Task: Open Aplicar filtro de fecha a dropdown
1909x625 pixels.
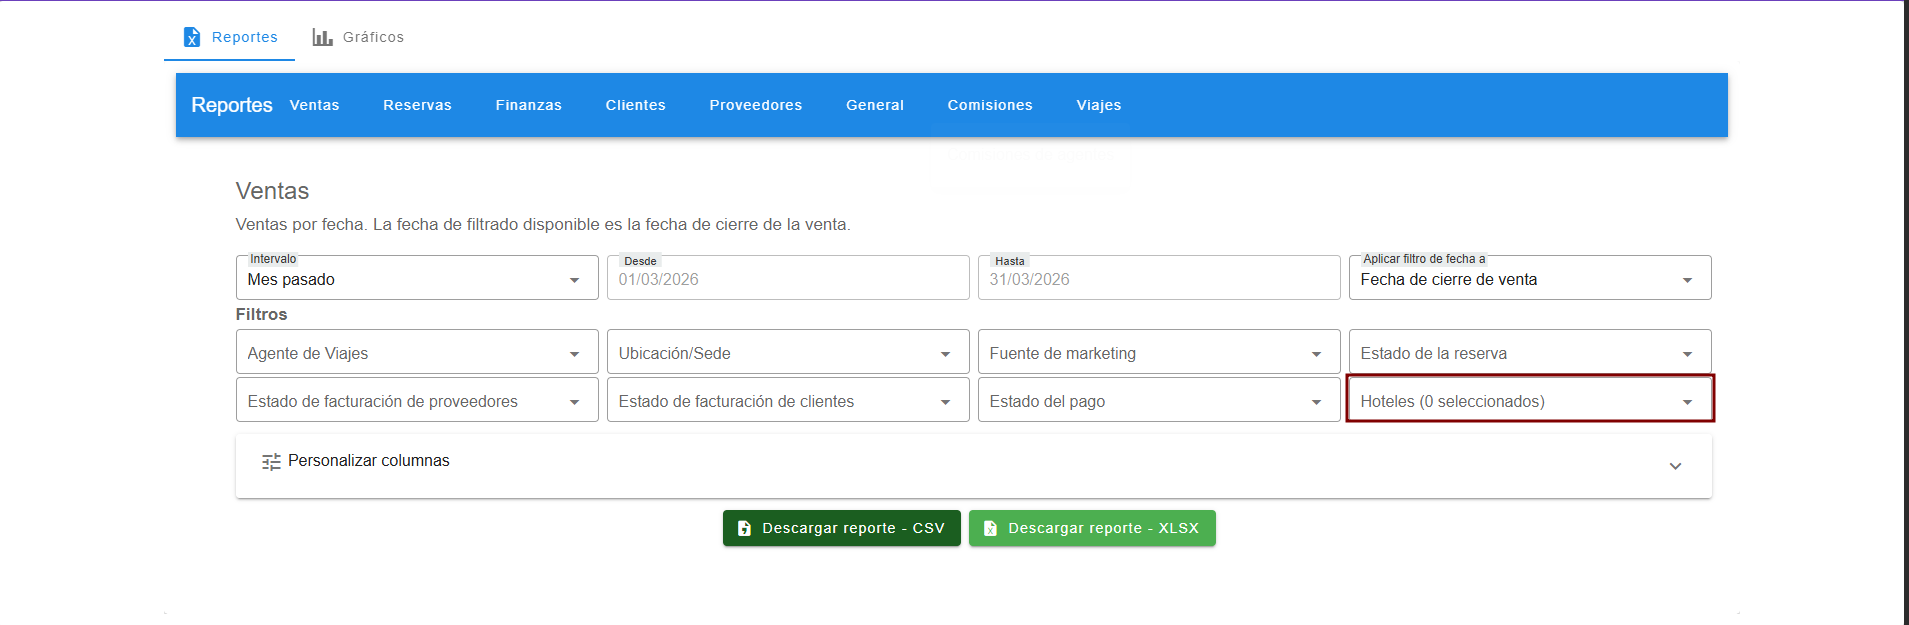Action: 1529,279
